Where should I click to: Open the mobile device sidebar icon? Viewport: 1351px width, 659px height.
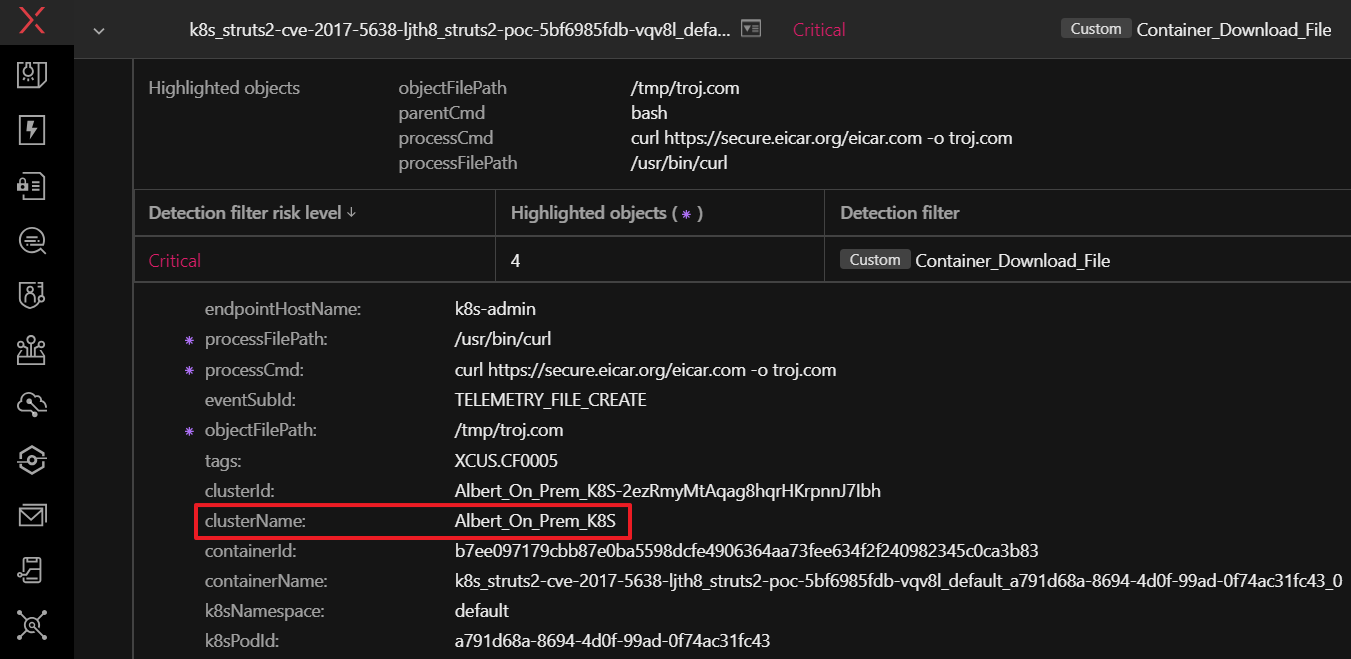(x=32, y=570)
